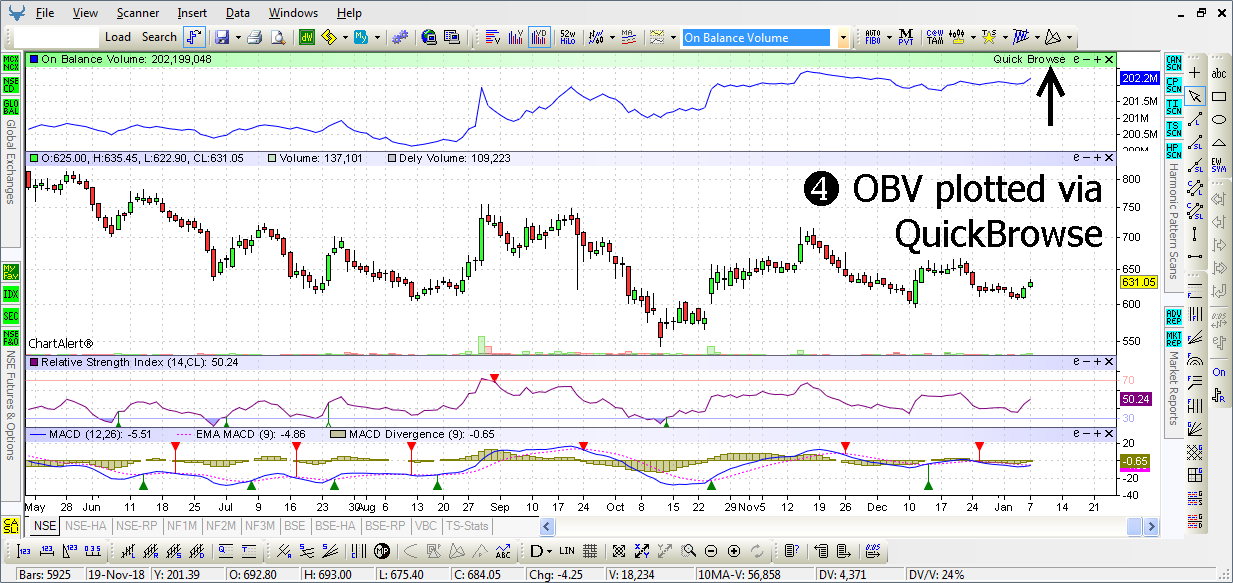Click the MCX NCX exchange icon

(x=11, y=63)
